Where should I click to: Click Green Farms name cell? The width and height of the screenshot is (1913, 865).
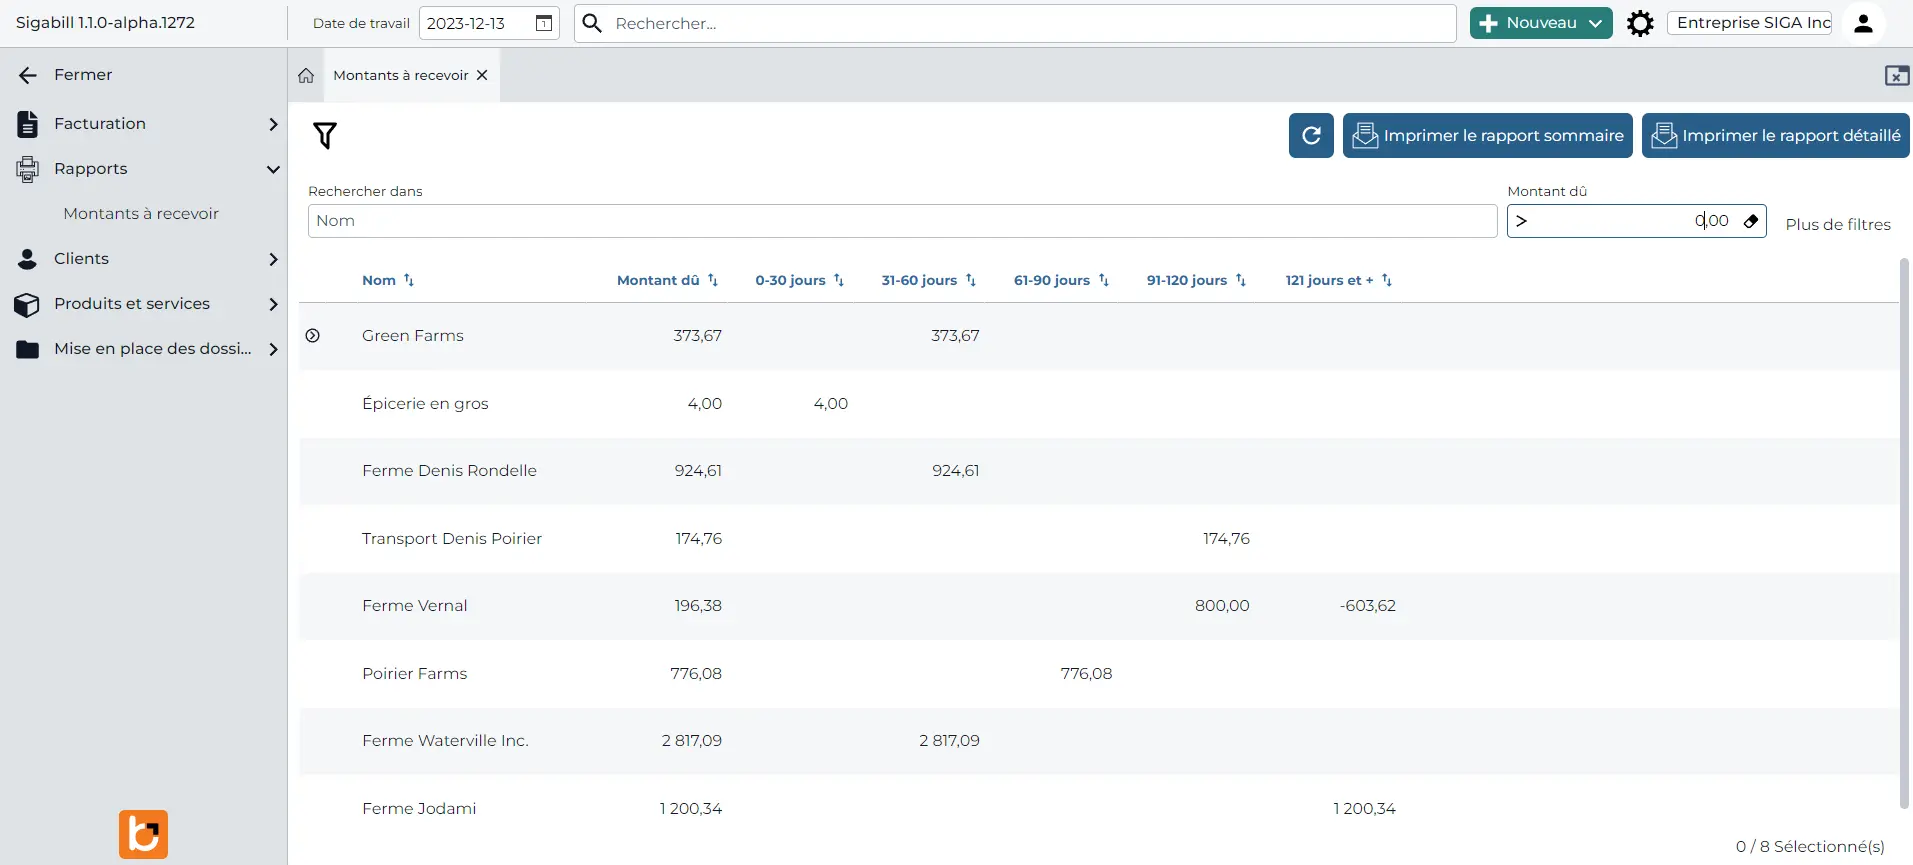(413, 336)
